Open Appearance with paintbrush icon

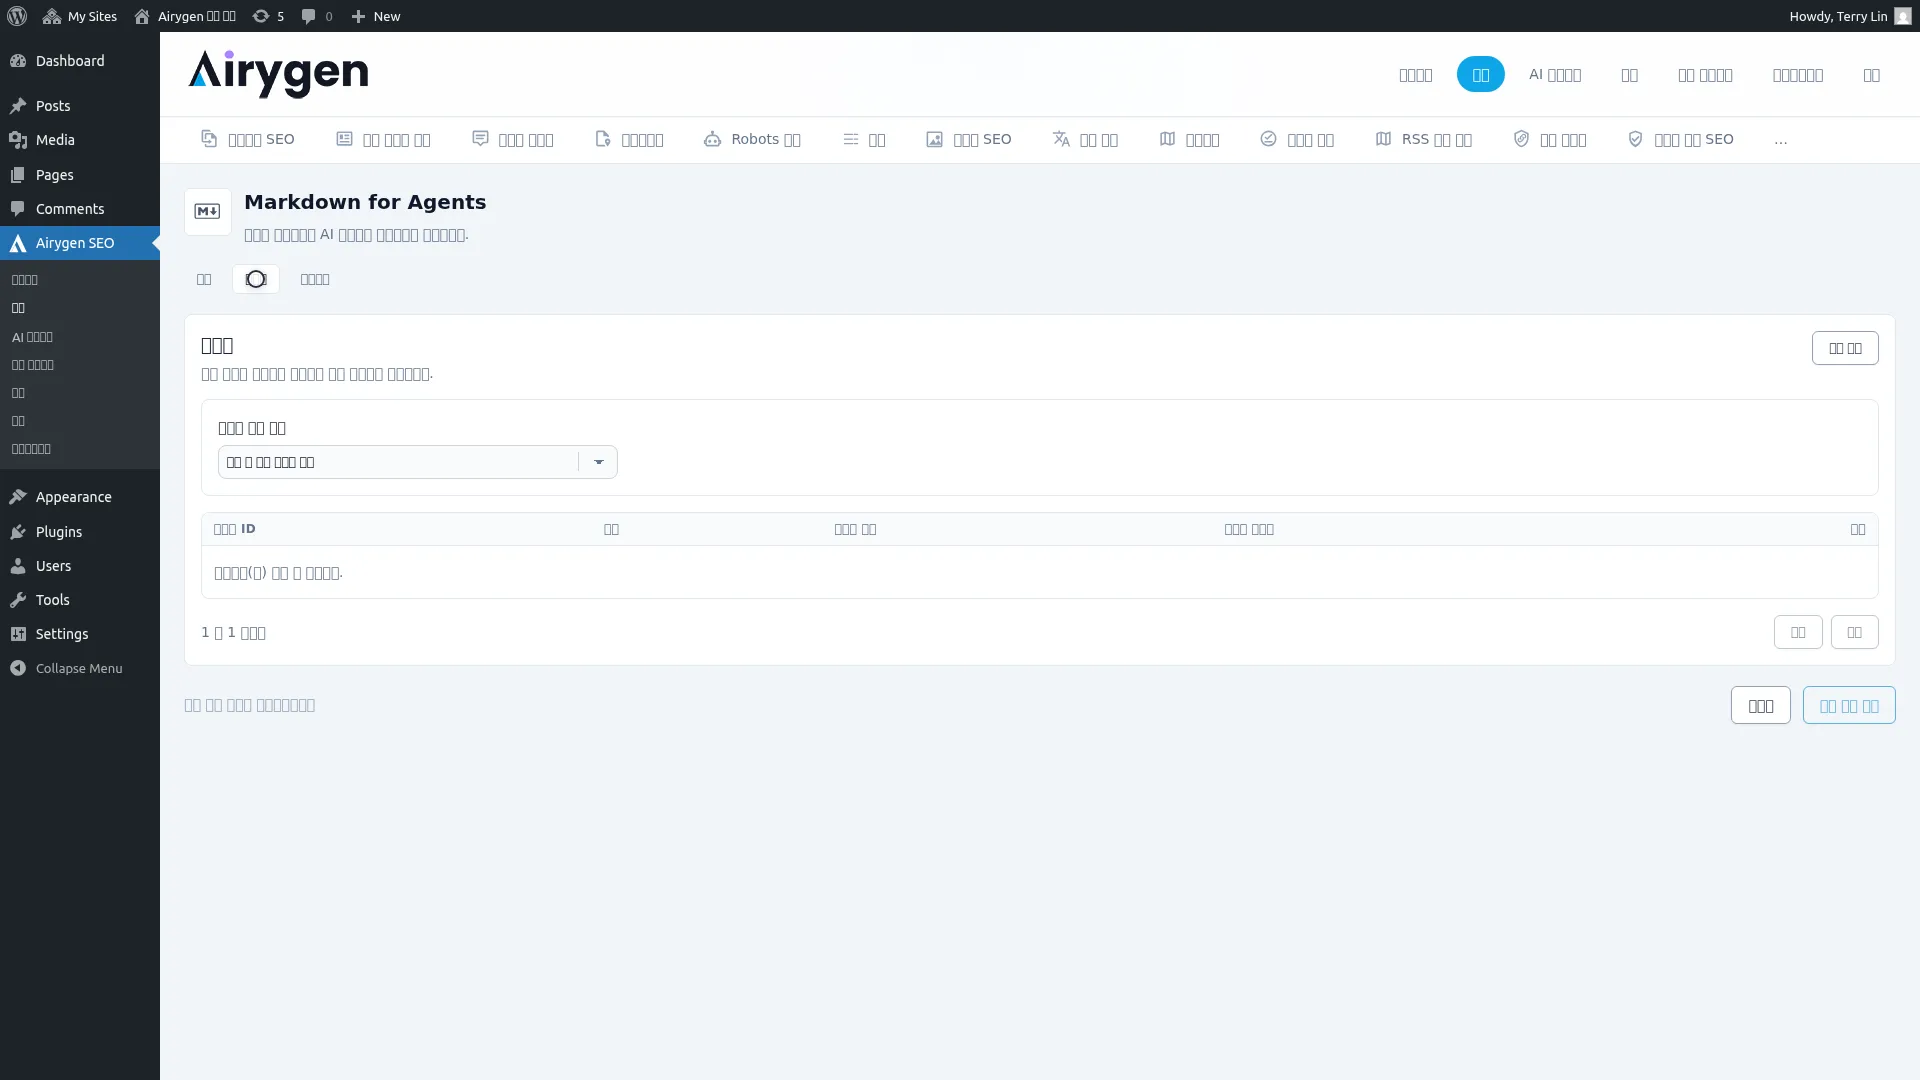pos(80,497)
